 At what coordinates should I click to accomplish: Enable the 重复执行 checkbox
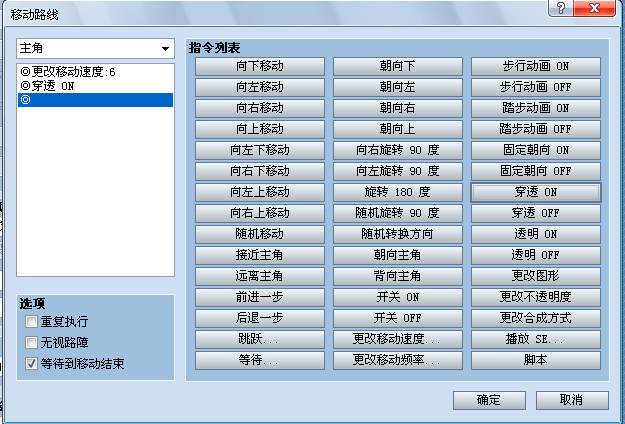click(31, 322)
